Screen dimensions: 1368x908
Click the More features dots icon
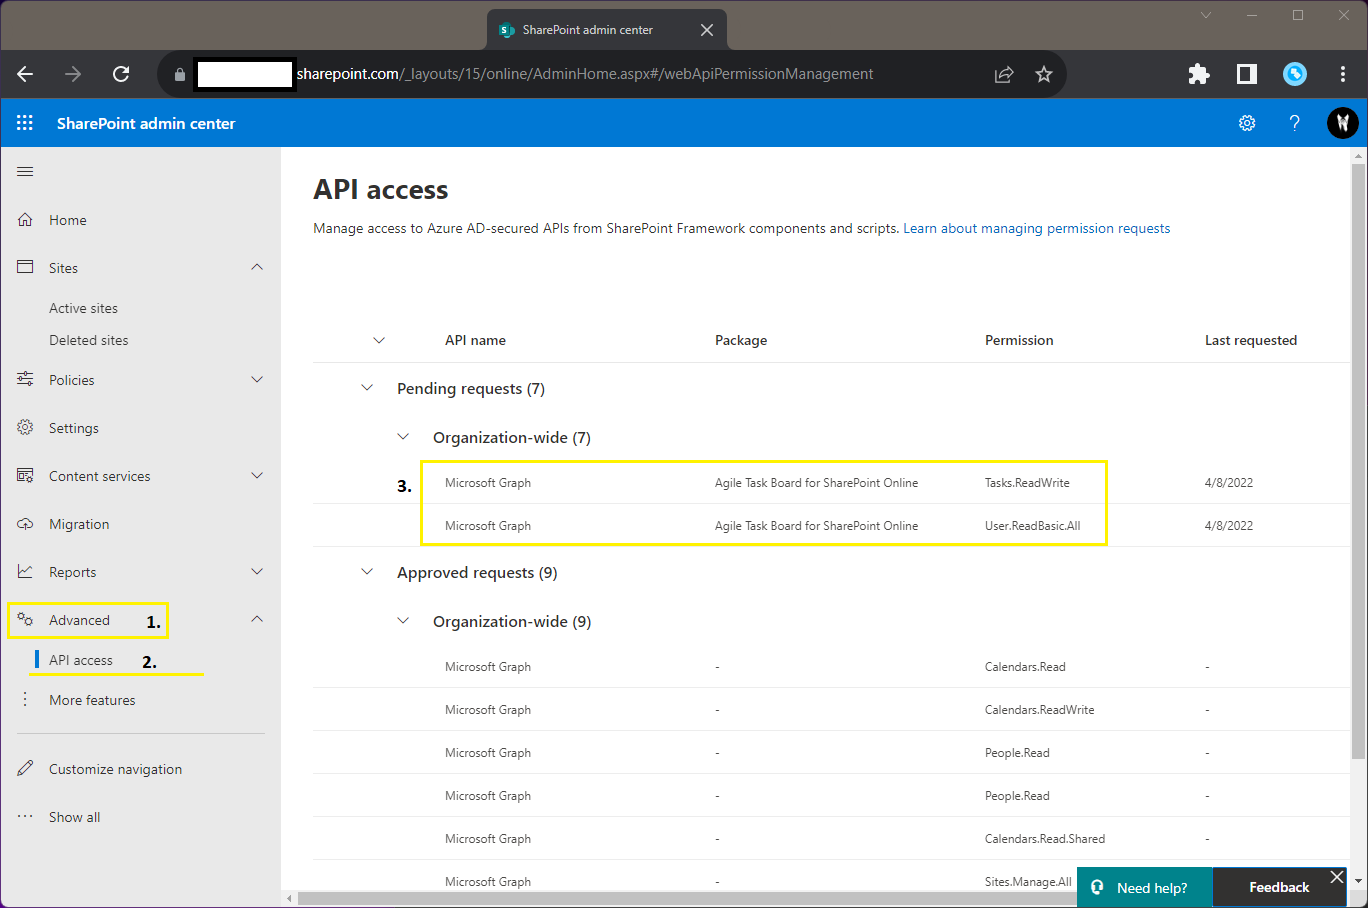tap(25, 700)
